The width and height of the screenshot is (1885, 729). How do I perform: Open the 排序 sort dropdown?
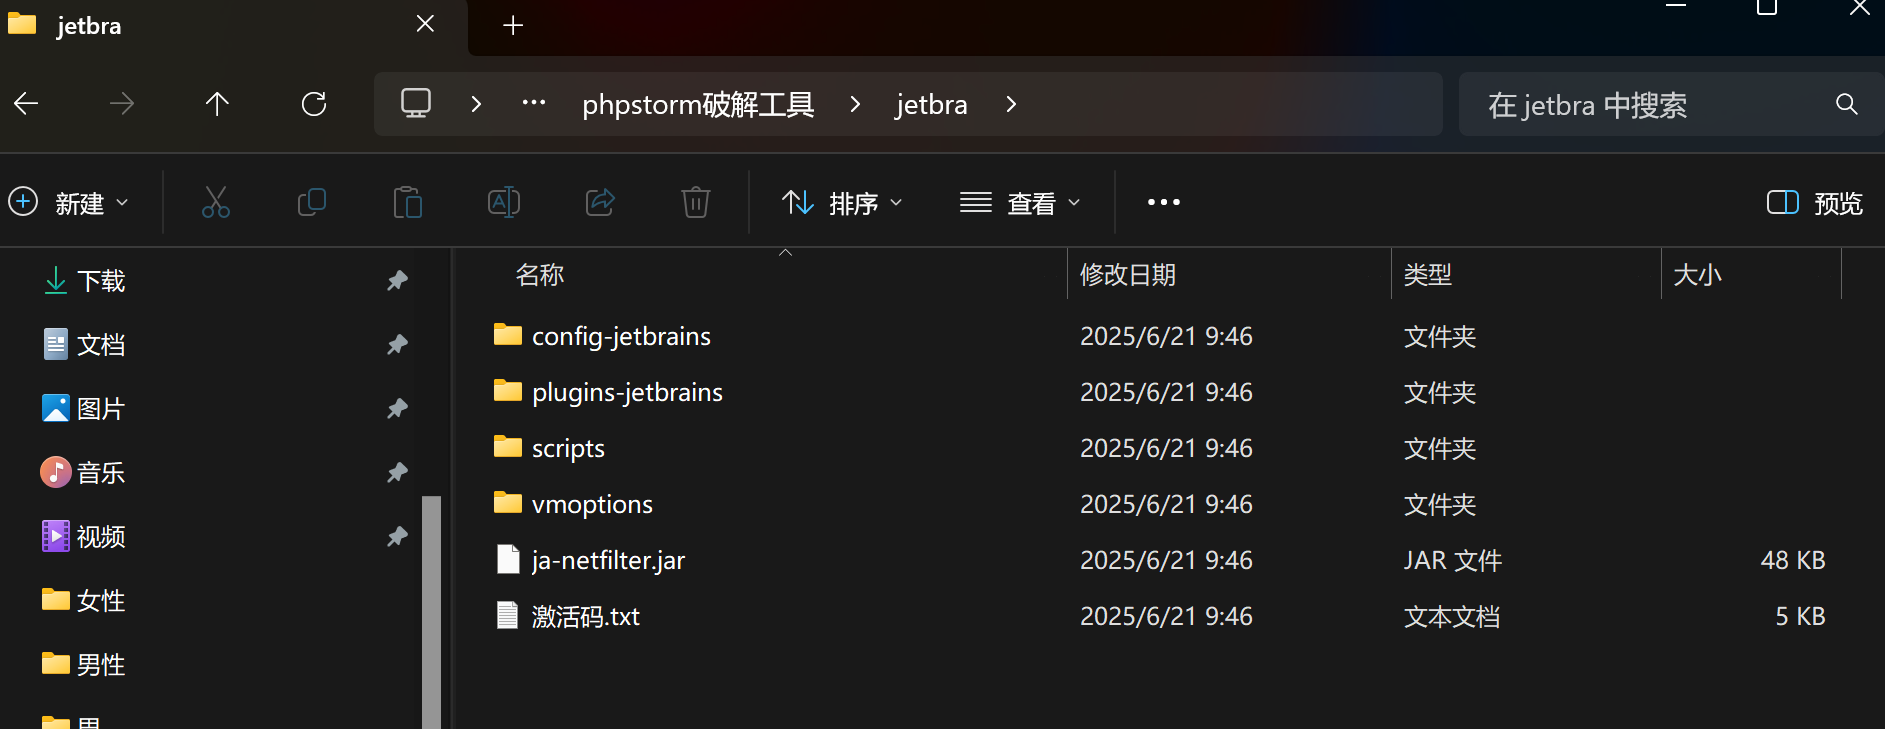842,203
